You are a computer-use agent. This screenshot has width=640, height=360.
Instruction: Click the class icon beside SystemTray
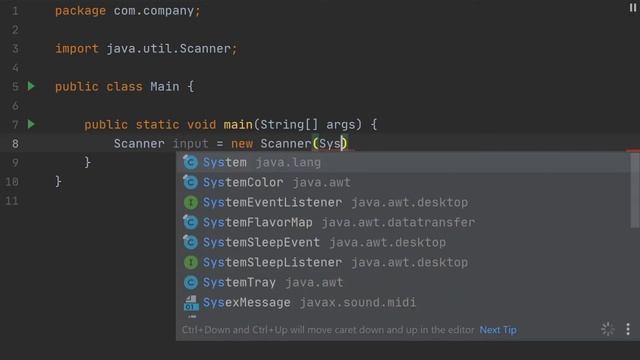[x=191, y=282]
